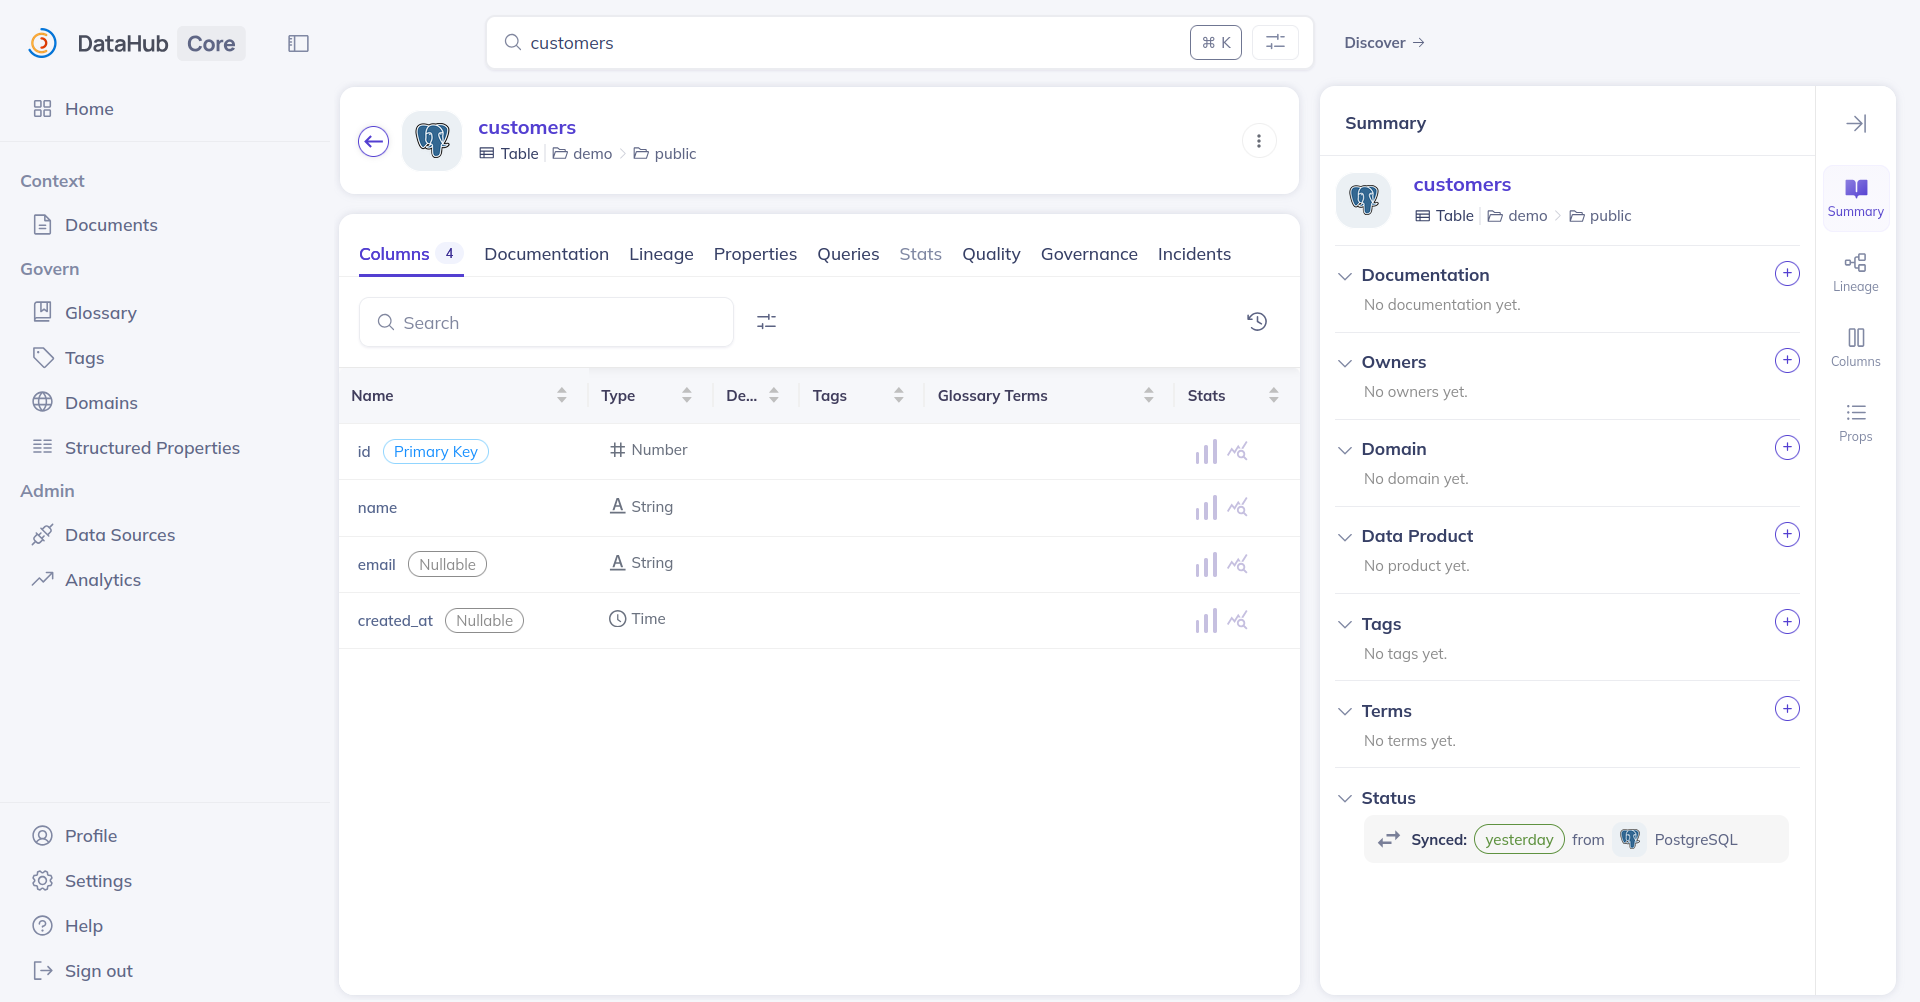
Task: Add glossary terms with the plus icon
Action: click(1787, 709)
